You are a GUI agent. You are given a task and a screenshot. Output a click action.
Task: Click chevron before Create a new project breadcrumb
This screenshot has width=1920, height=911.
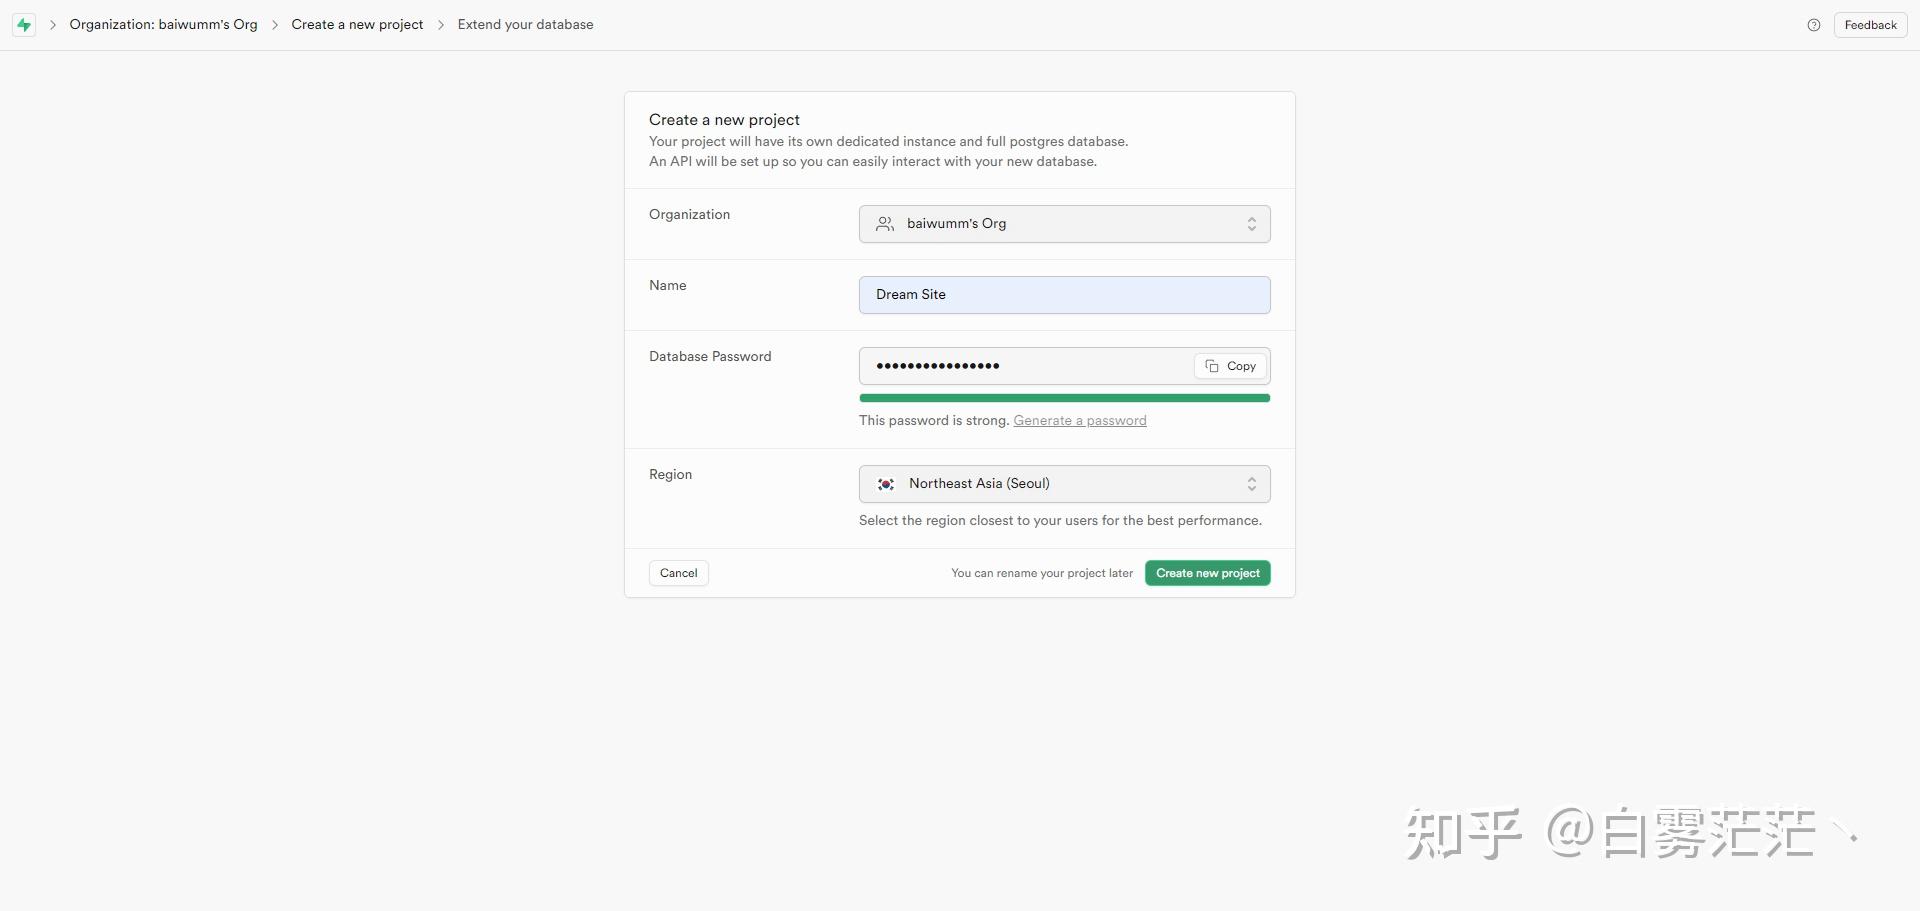(x=275, y=25)
